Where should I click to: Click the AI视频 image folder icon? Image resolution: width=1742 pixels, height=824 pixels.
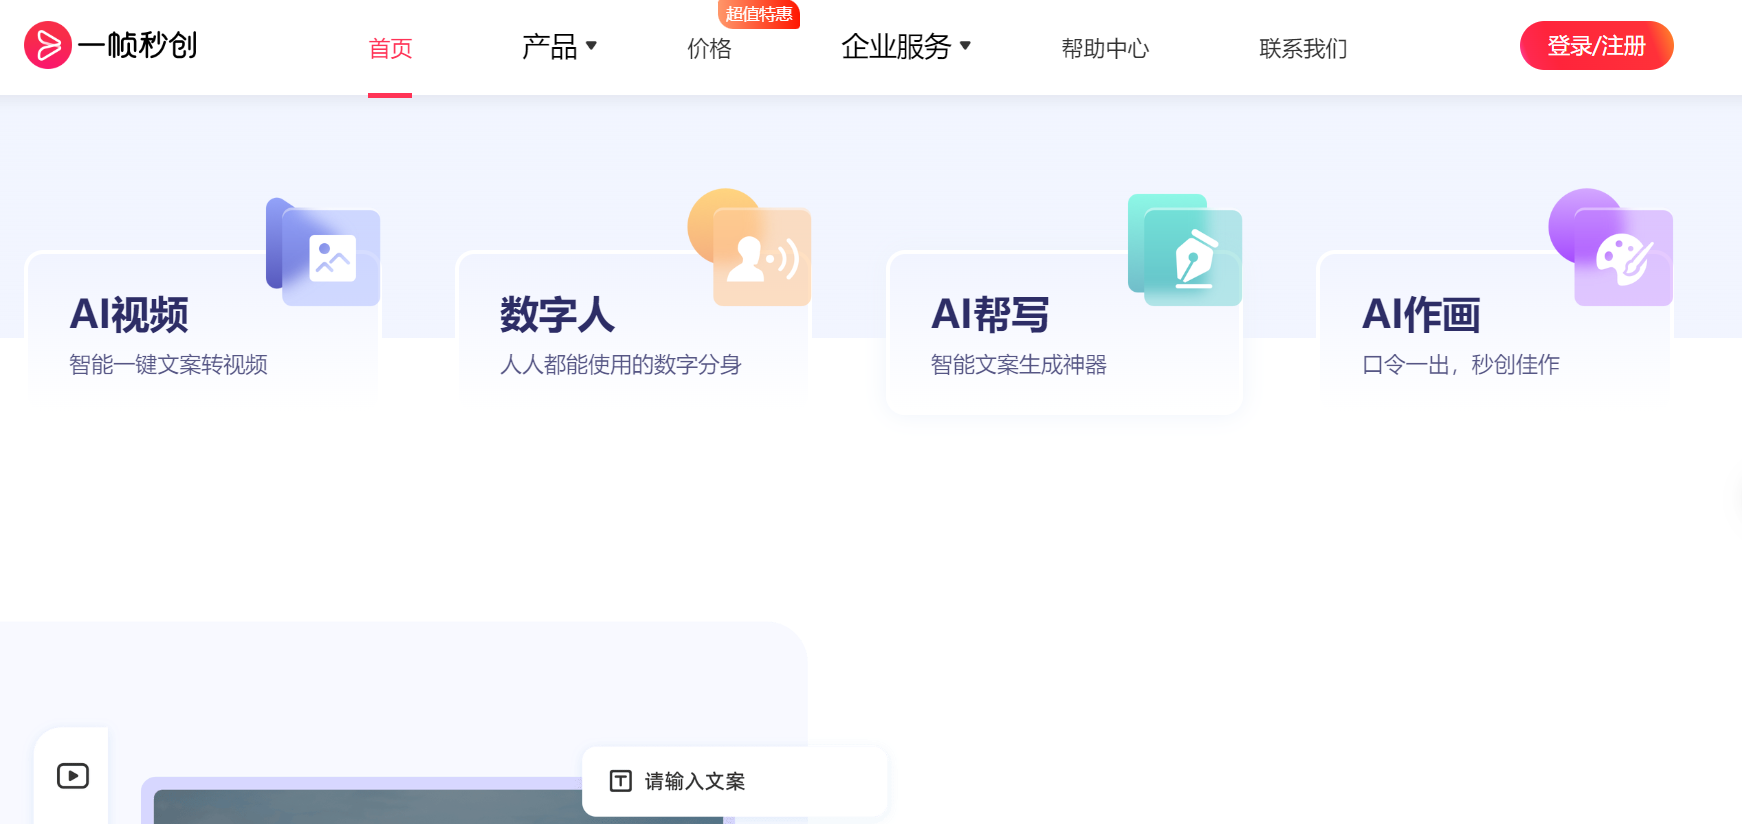(324, 253)
